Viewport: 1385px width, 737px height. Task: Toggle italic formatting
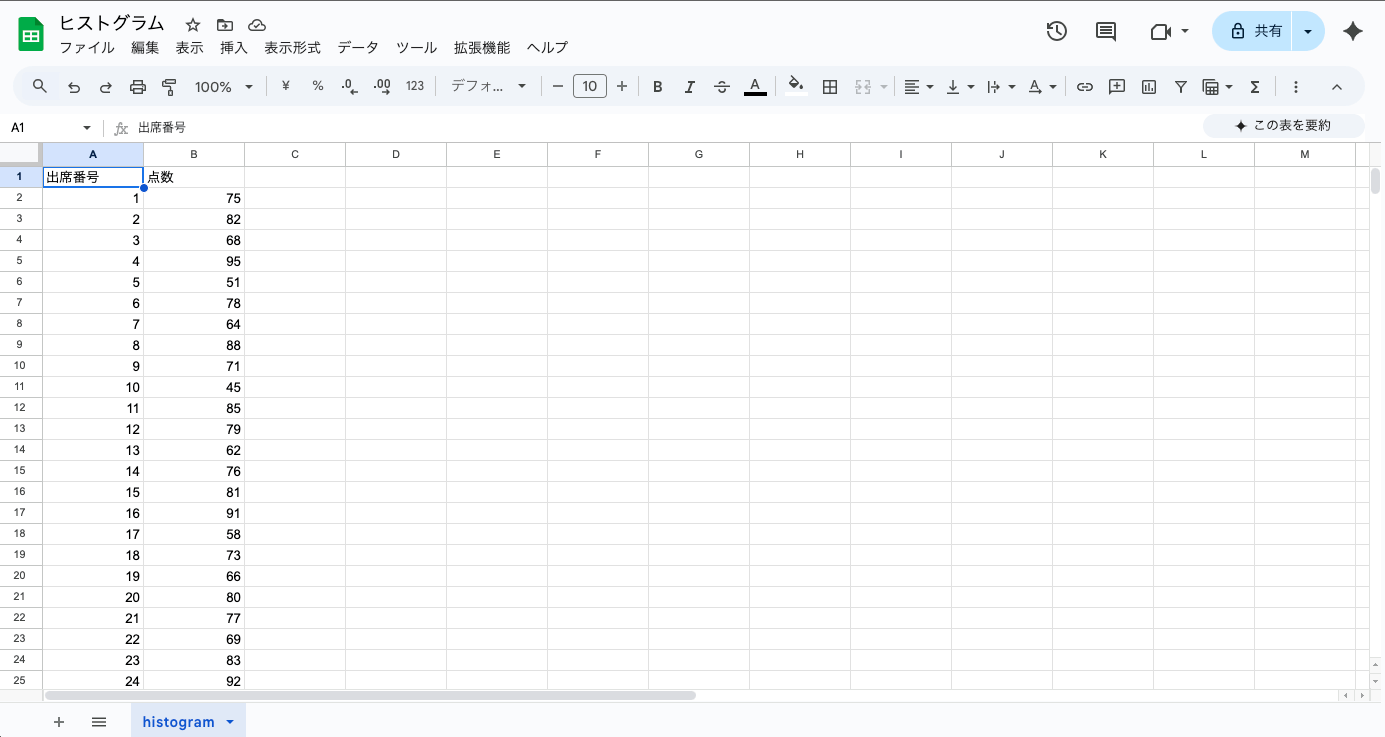tap(689, 86)
